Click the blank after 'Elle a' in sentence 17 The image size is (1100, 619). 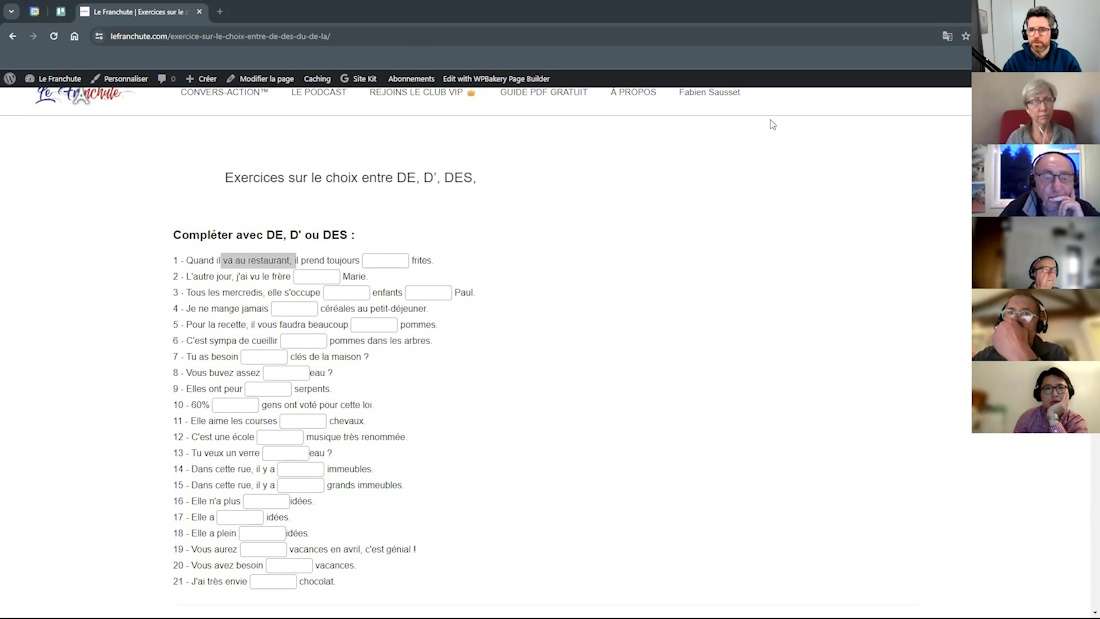(x=240, y=518)
